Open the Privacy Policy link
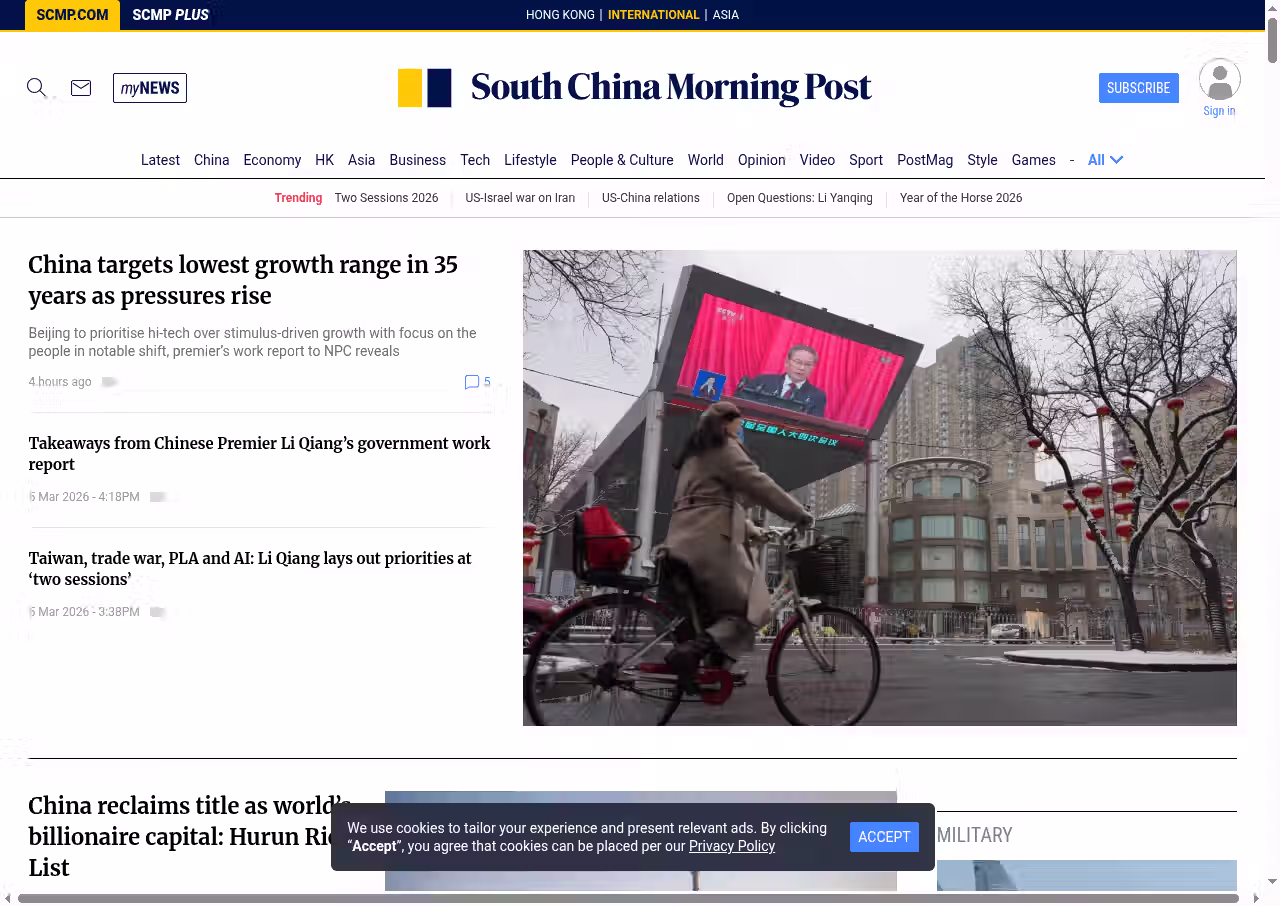The width and height of the screenshot is (1280, 906). 731,846
